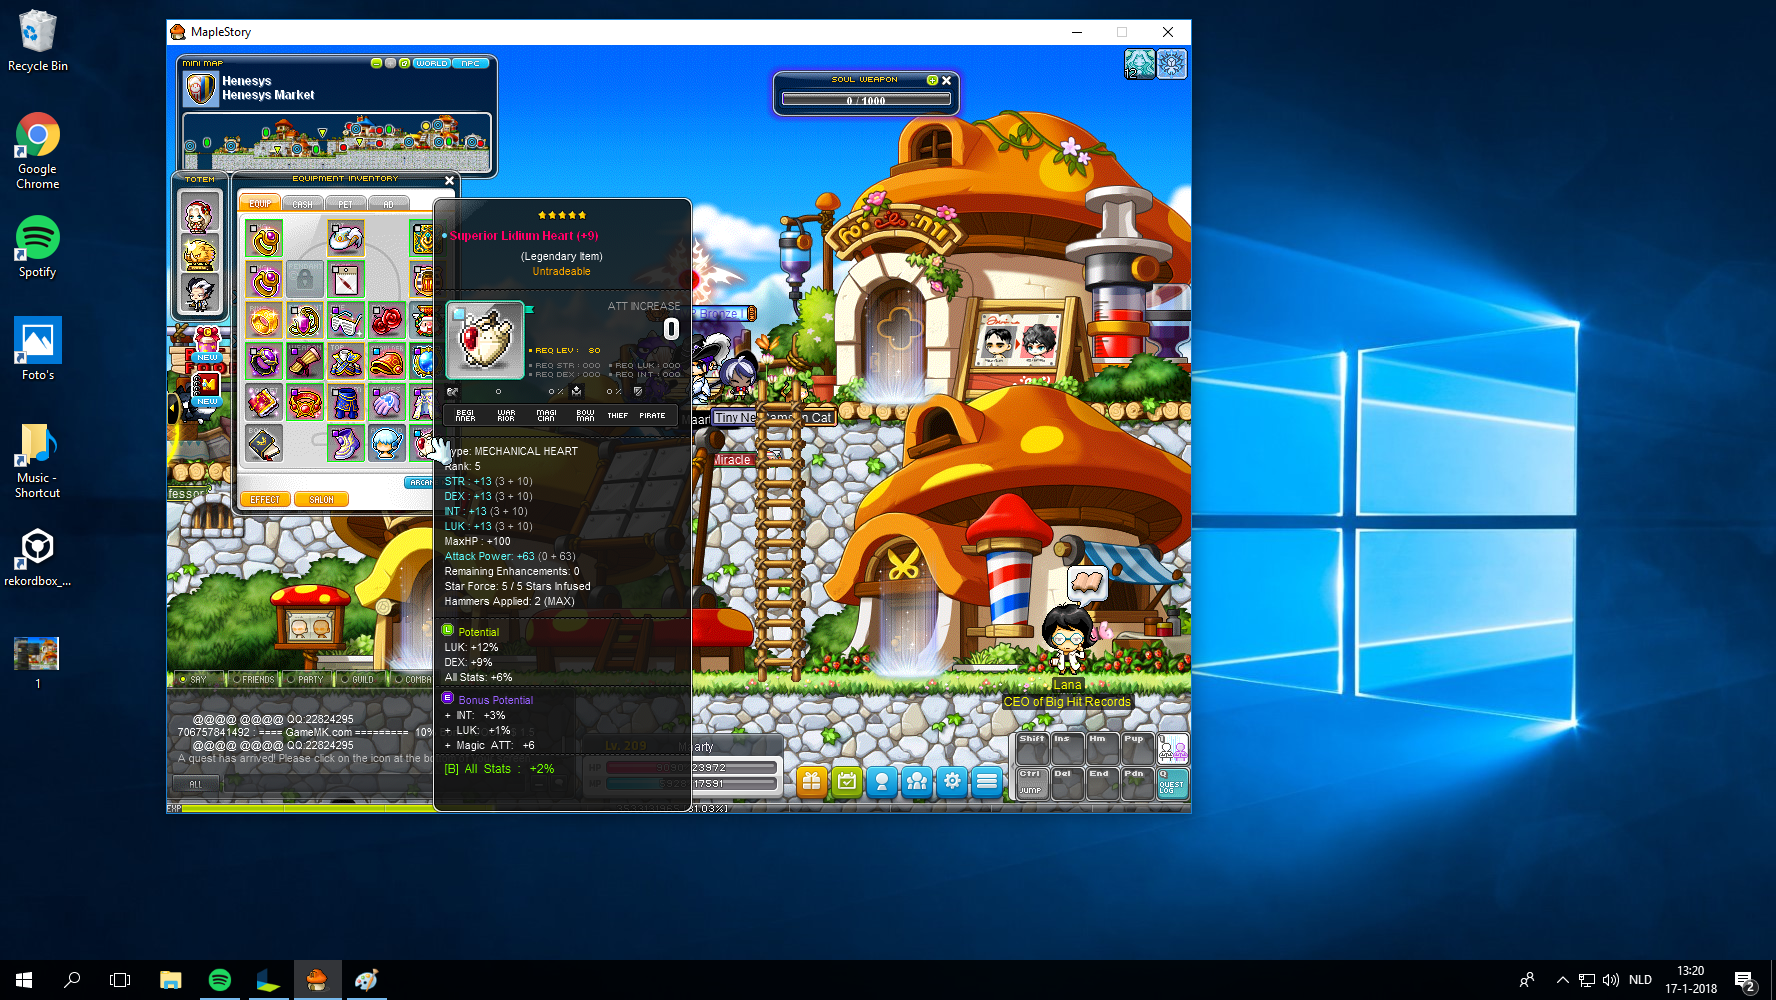Select the golden lion totem

pyautogui.click(x=199, y=254)
